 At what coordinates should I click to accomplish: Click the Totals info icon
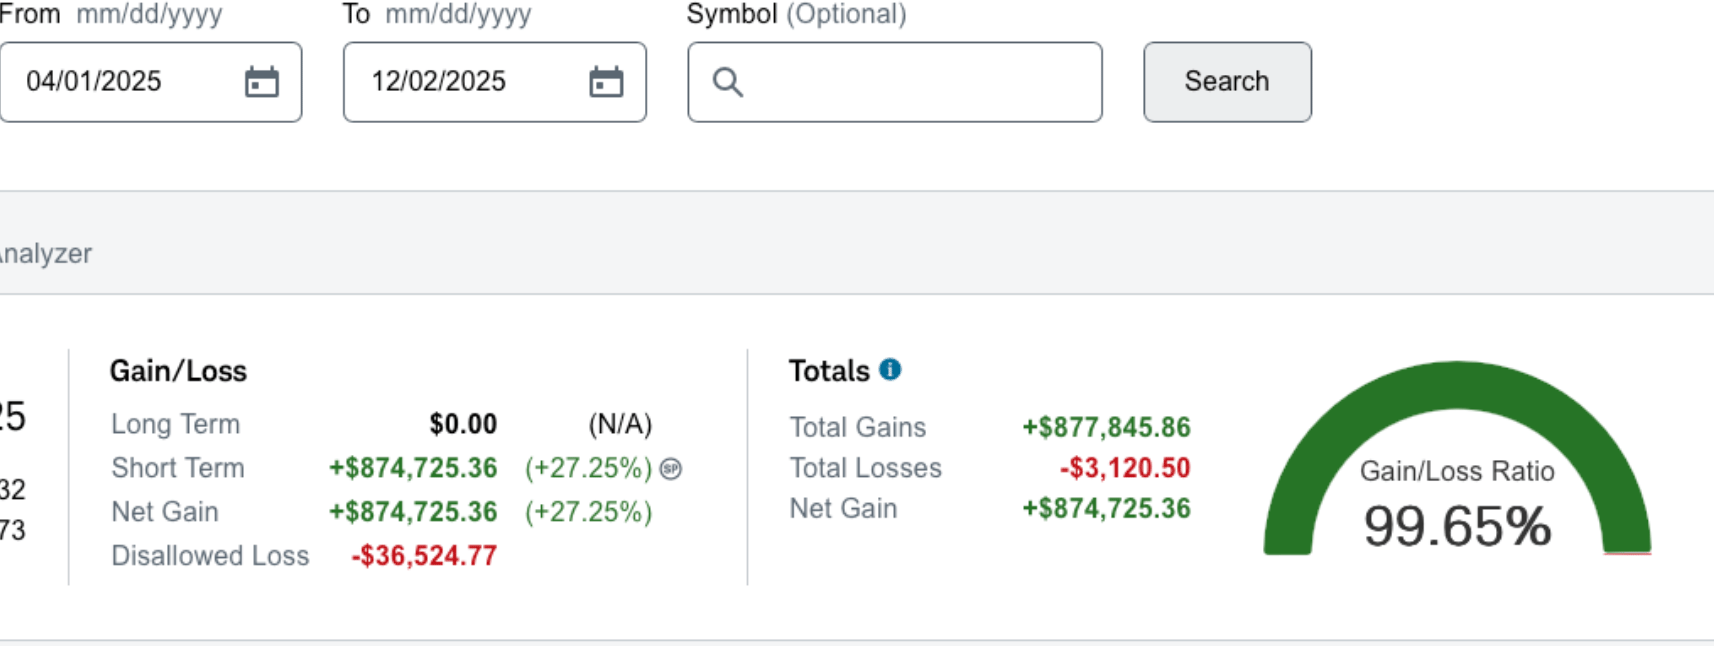pyautogui.click(x=890, y=370)
